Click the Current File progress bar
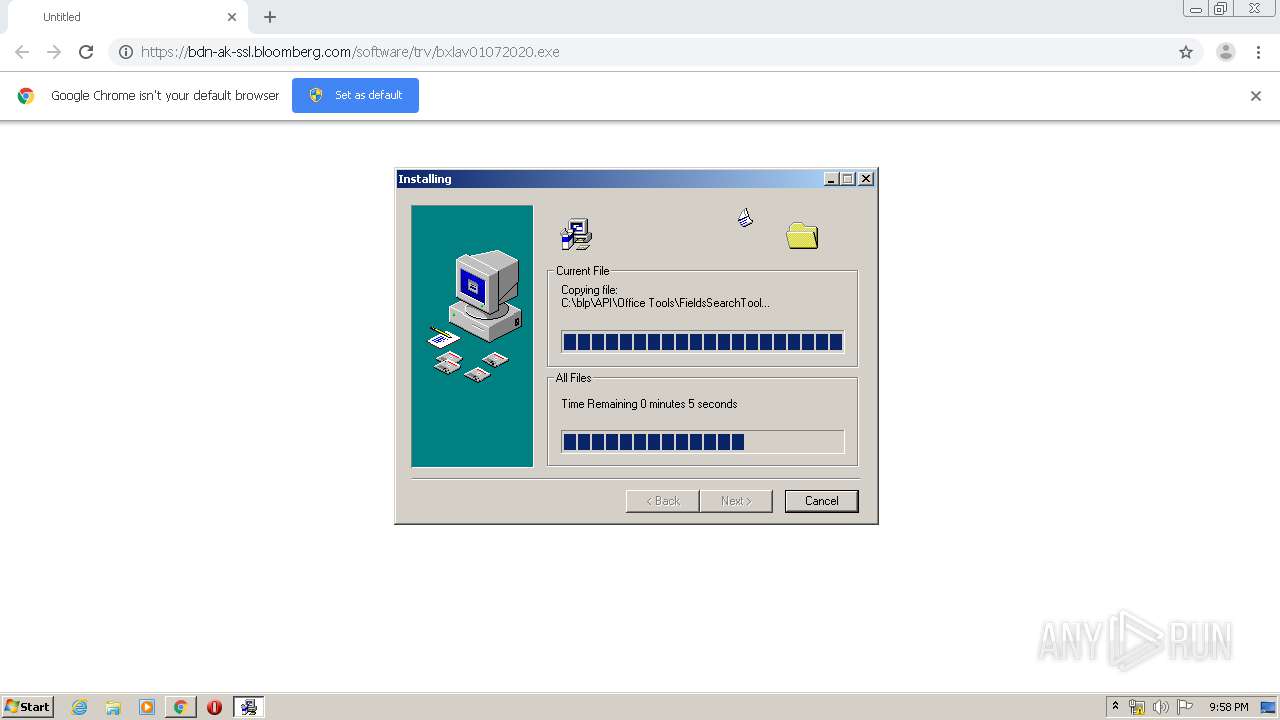 (x=702, y=342)
